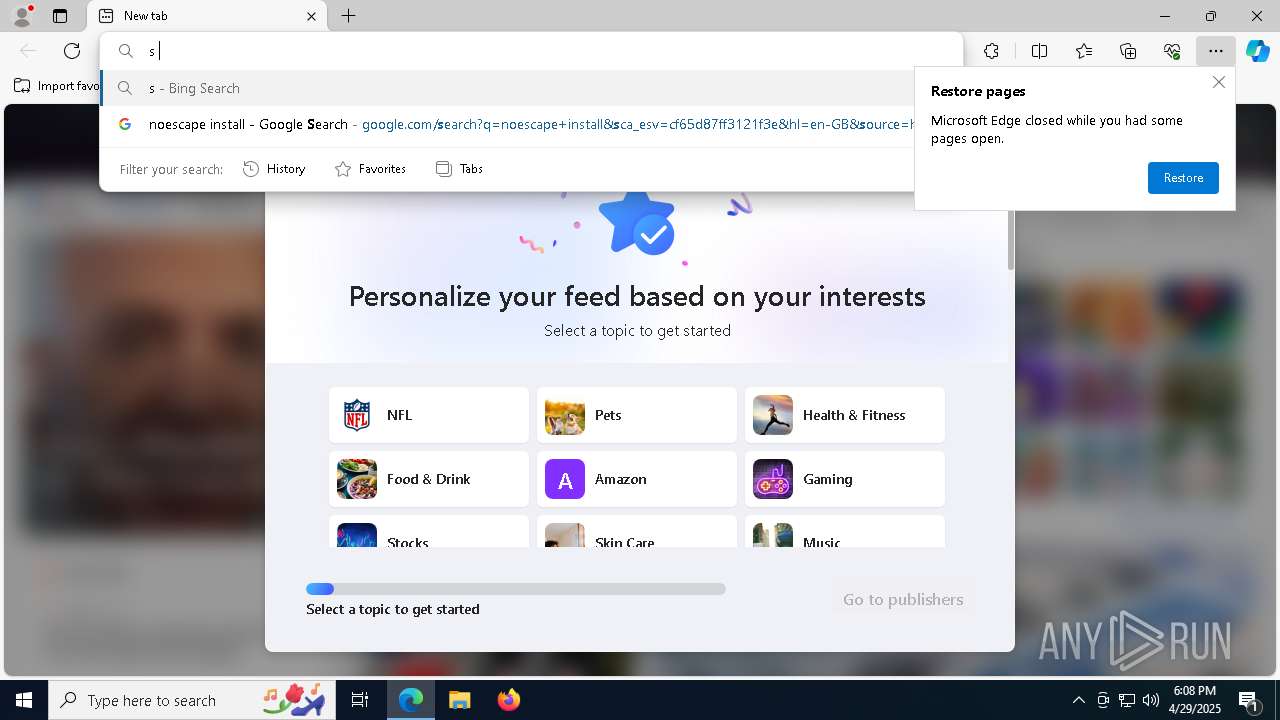Image resolution: width=1280 pixels, height=720 pixels.
Task: Open the tab actions menu icon
Action: tap(60, 16)
